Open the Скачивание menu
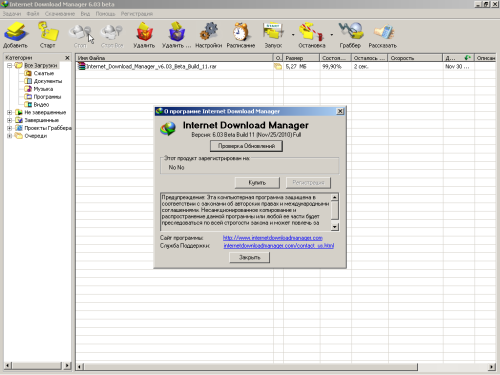This screenshot has height=375, width=500. click(60, 14)
